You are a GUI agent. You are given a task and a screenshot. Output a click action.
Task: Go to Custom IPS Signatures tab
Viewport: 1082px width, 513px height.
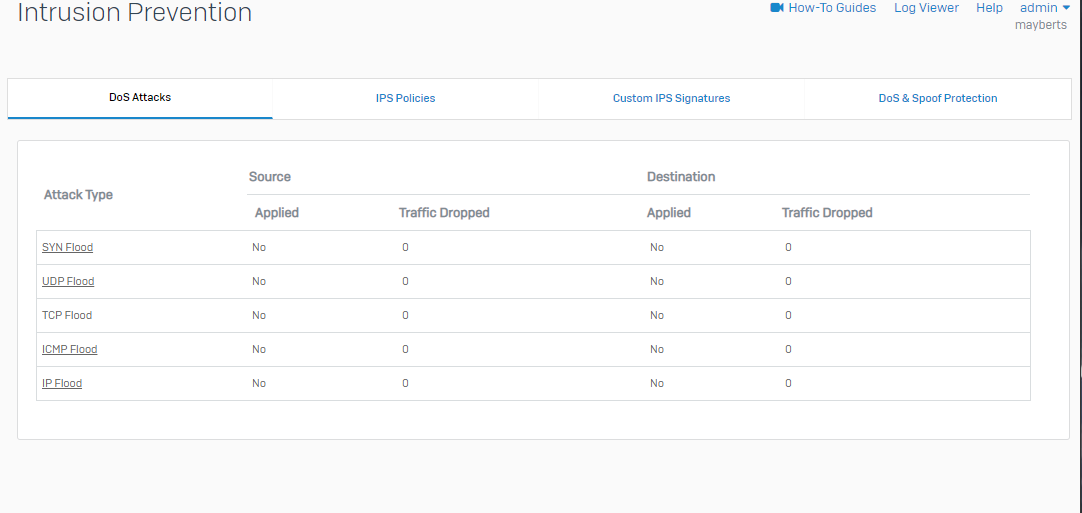point(671,99)
